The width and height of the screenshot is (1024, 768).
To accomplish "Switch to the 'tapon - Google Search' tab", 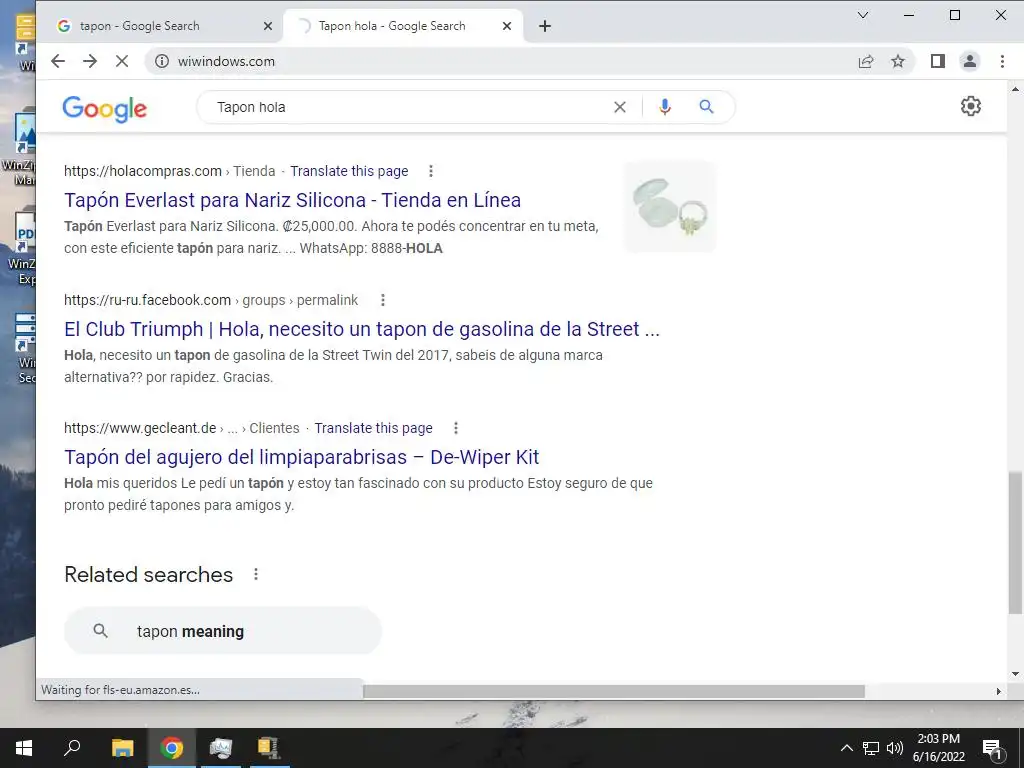I will tap(161, 26).
